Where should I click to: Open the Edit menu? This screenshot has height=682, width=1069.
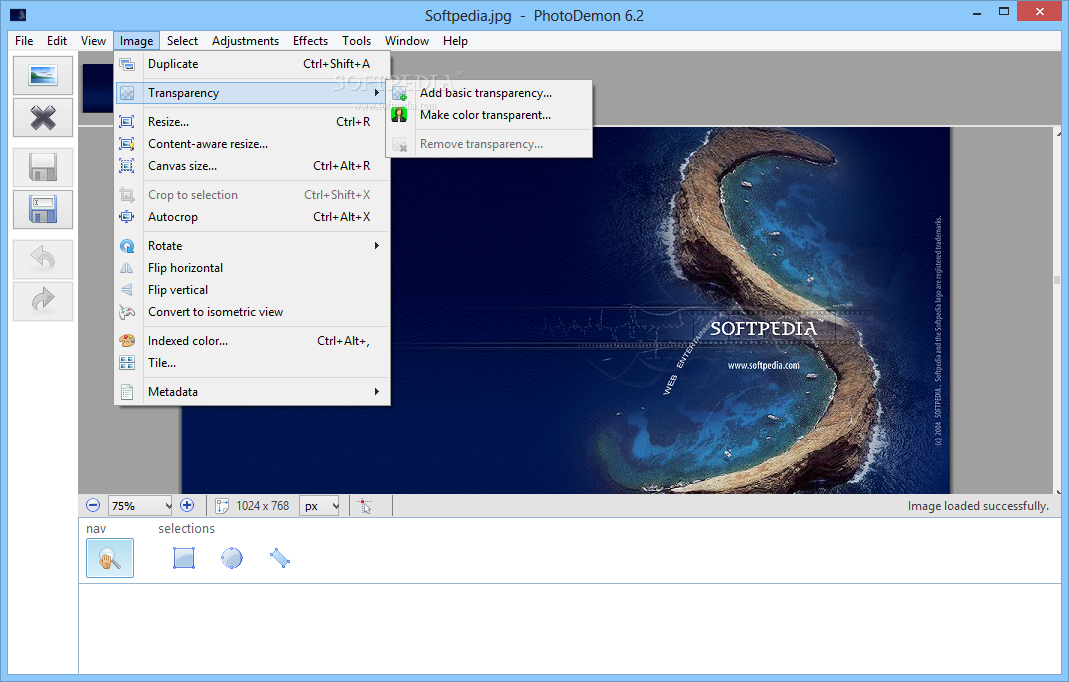[x=57, y=41]
